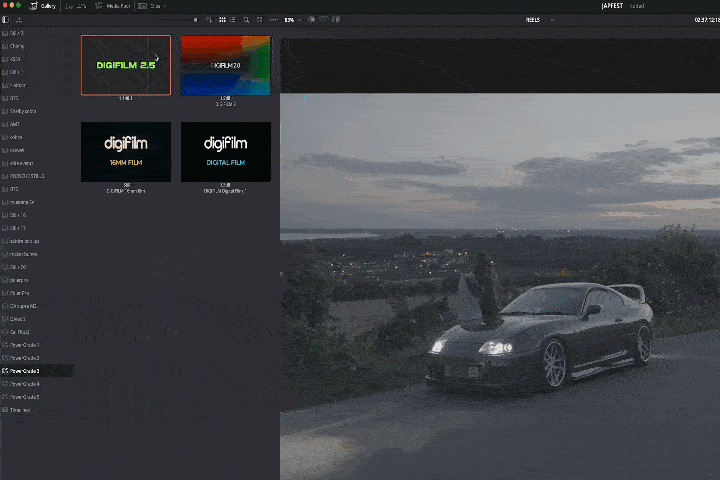Open the viewer zoom percentage dropdown
This screenshot has height=480, width=720.
[x=292, y=20]
